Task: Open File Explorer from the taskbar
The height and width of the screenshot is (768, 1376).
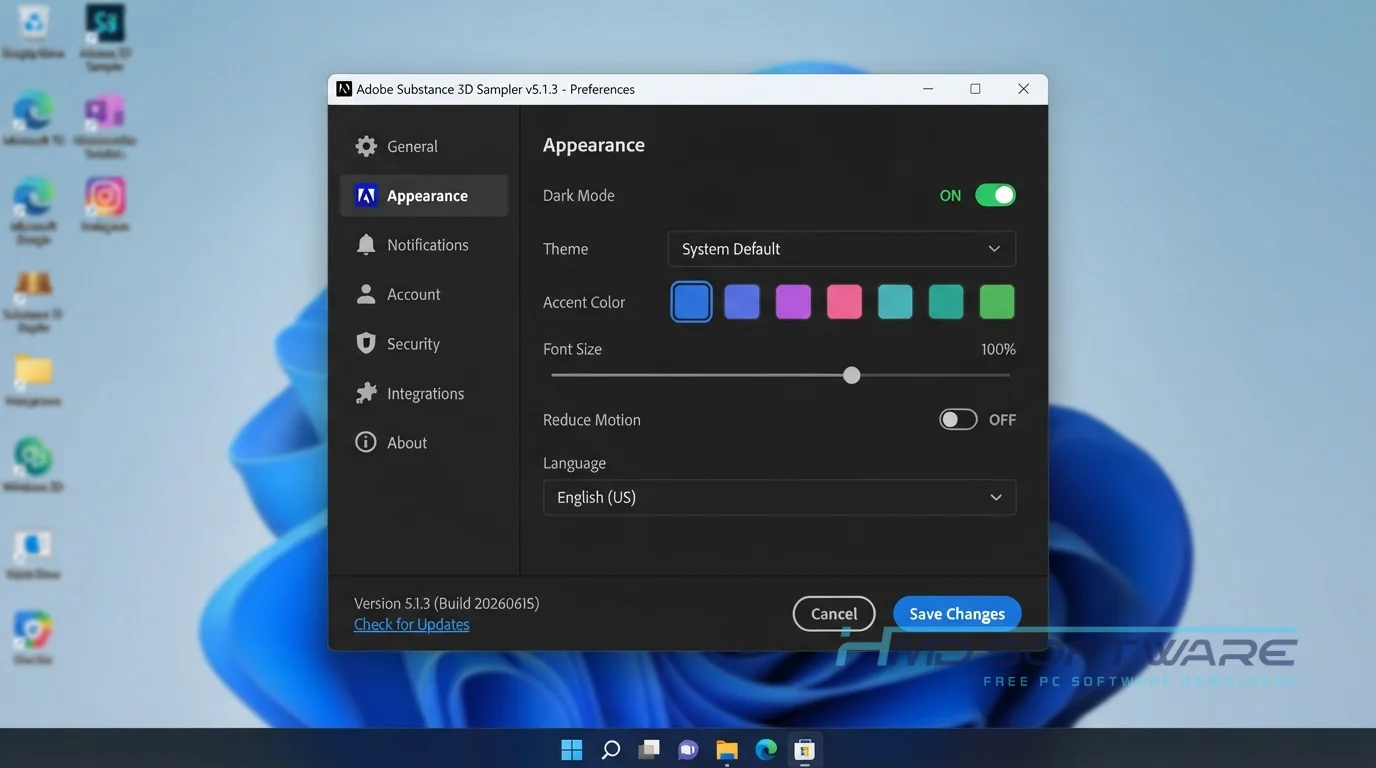Action: [x=727, y=749]
